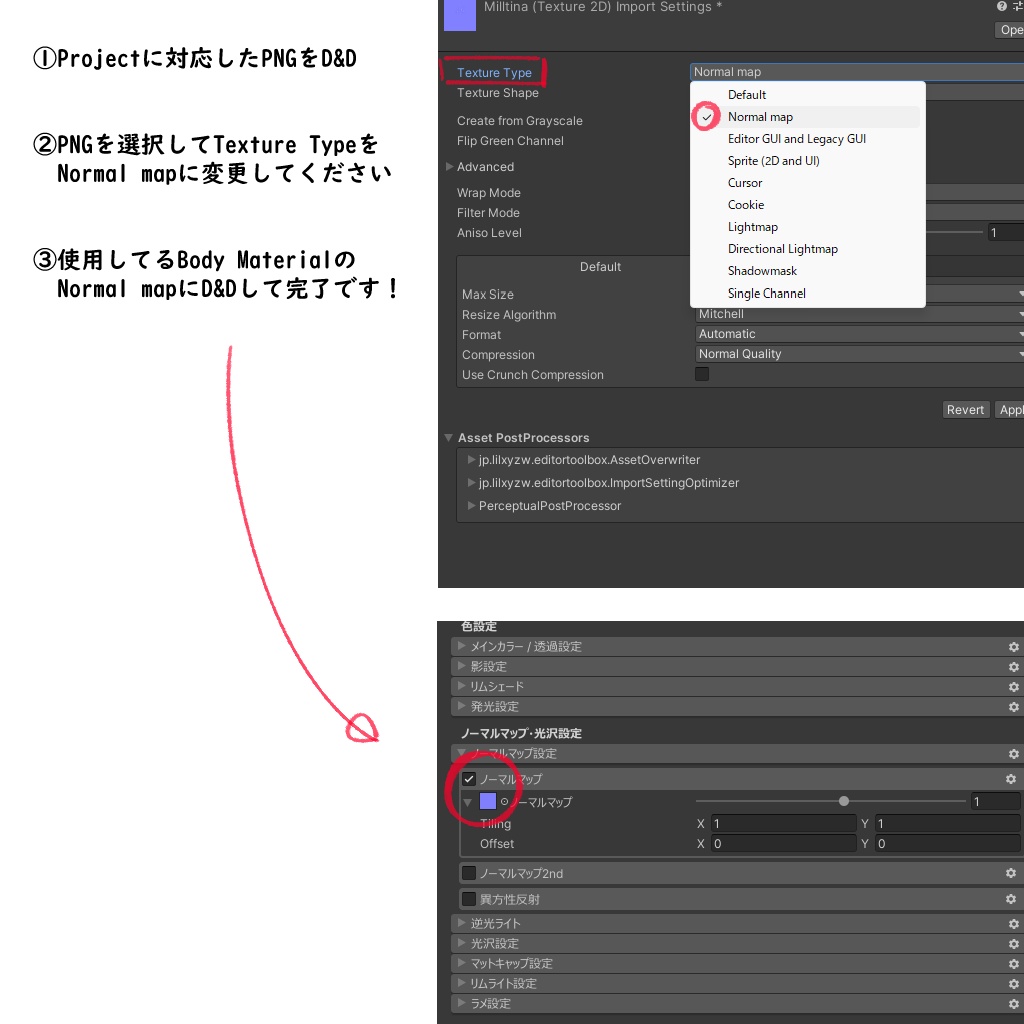This screenshot has height=1024, width=1024.
Task: Open gear settings for 発光設定 row
Action: click(x=1013, y=707)
